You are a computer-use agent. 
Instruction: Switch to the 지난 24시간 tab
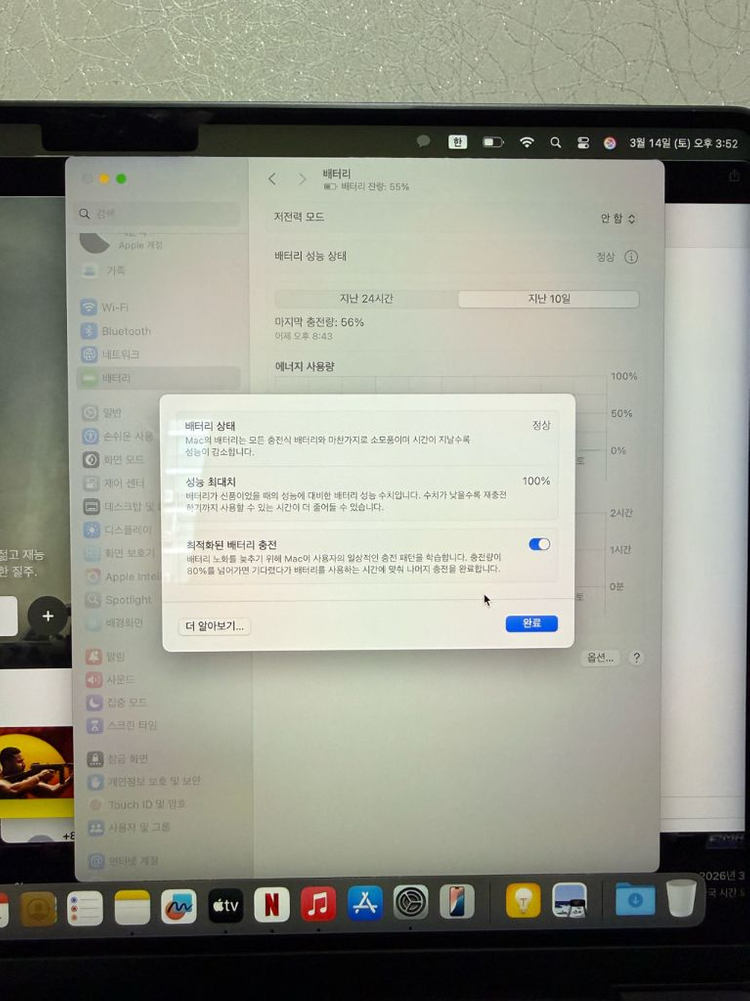point(366,298)
